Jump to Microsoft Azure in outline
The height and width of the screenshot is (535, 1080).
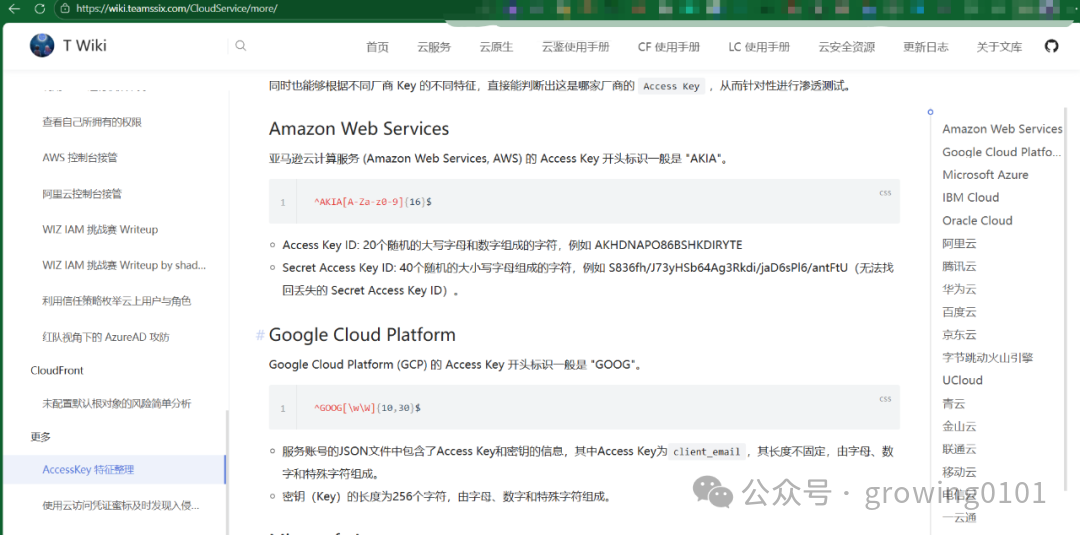point(985,175)
